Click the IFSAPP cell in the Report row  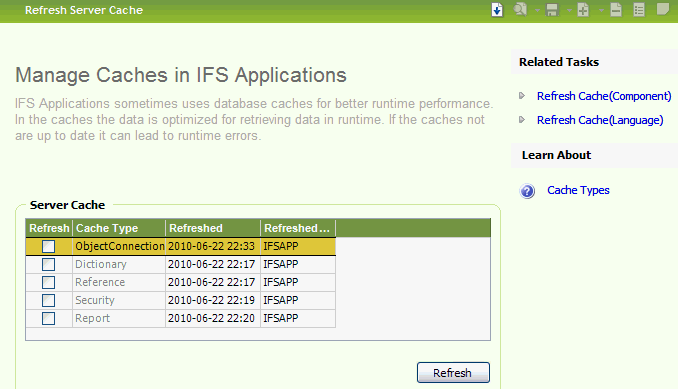[x=298, y=319]
